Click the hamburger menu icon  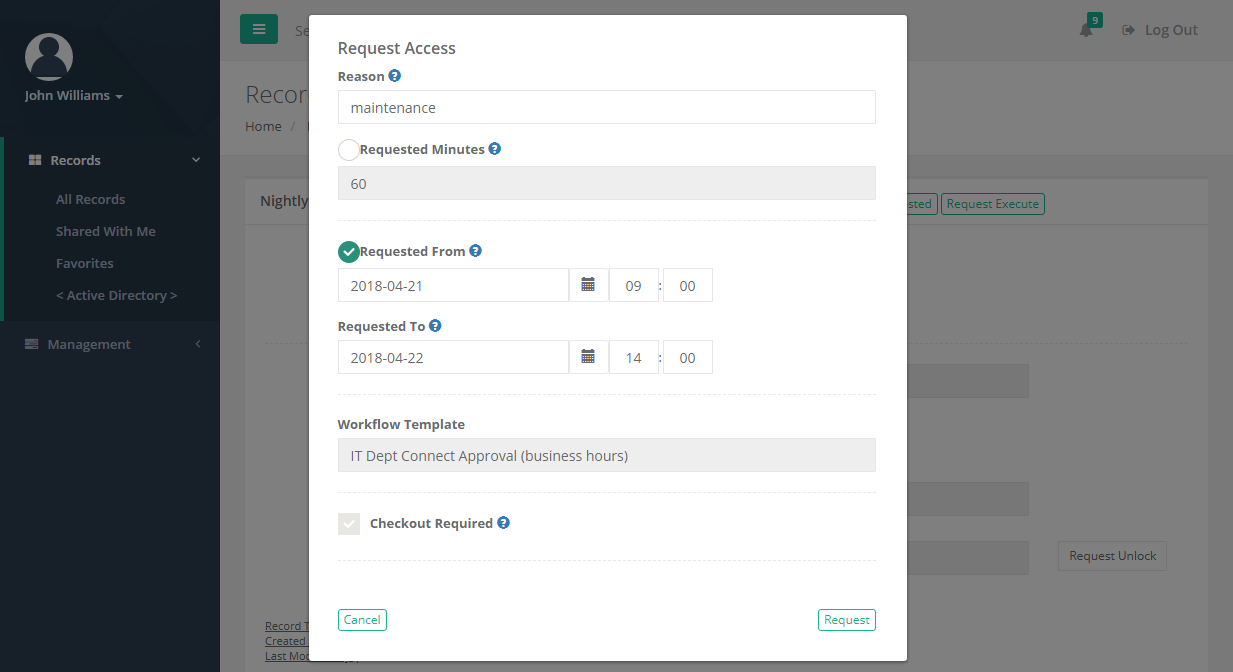pyautogui.click(x=259, y=29)
